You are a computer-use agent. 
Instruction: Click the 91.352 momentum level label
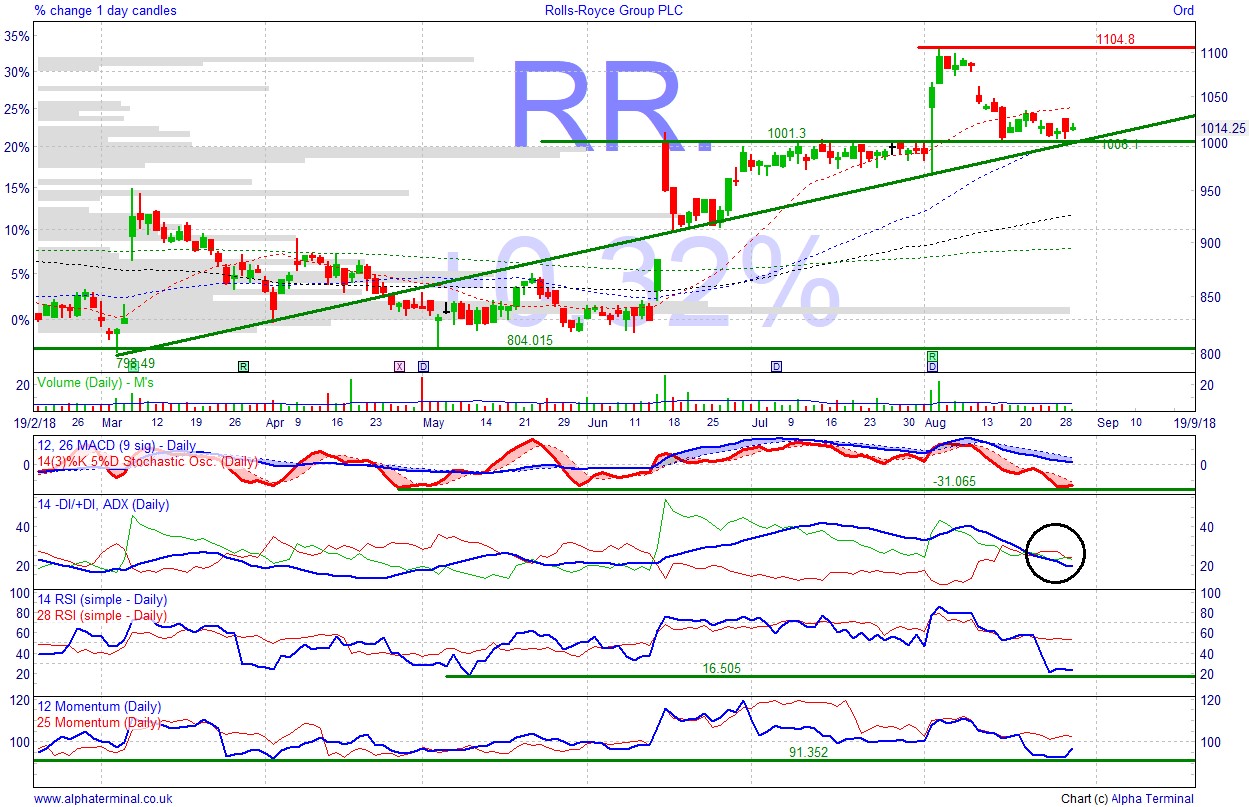tap(807, 753)
